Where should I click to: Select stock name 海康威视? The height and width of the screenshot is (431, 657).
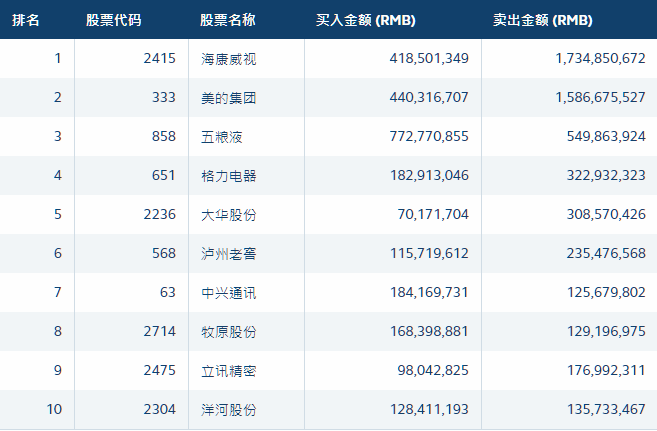228,59
